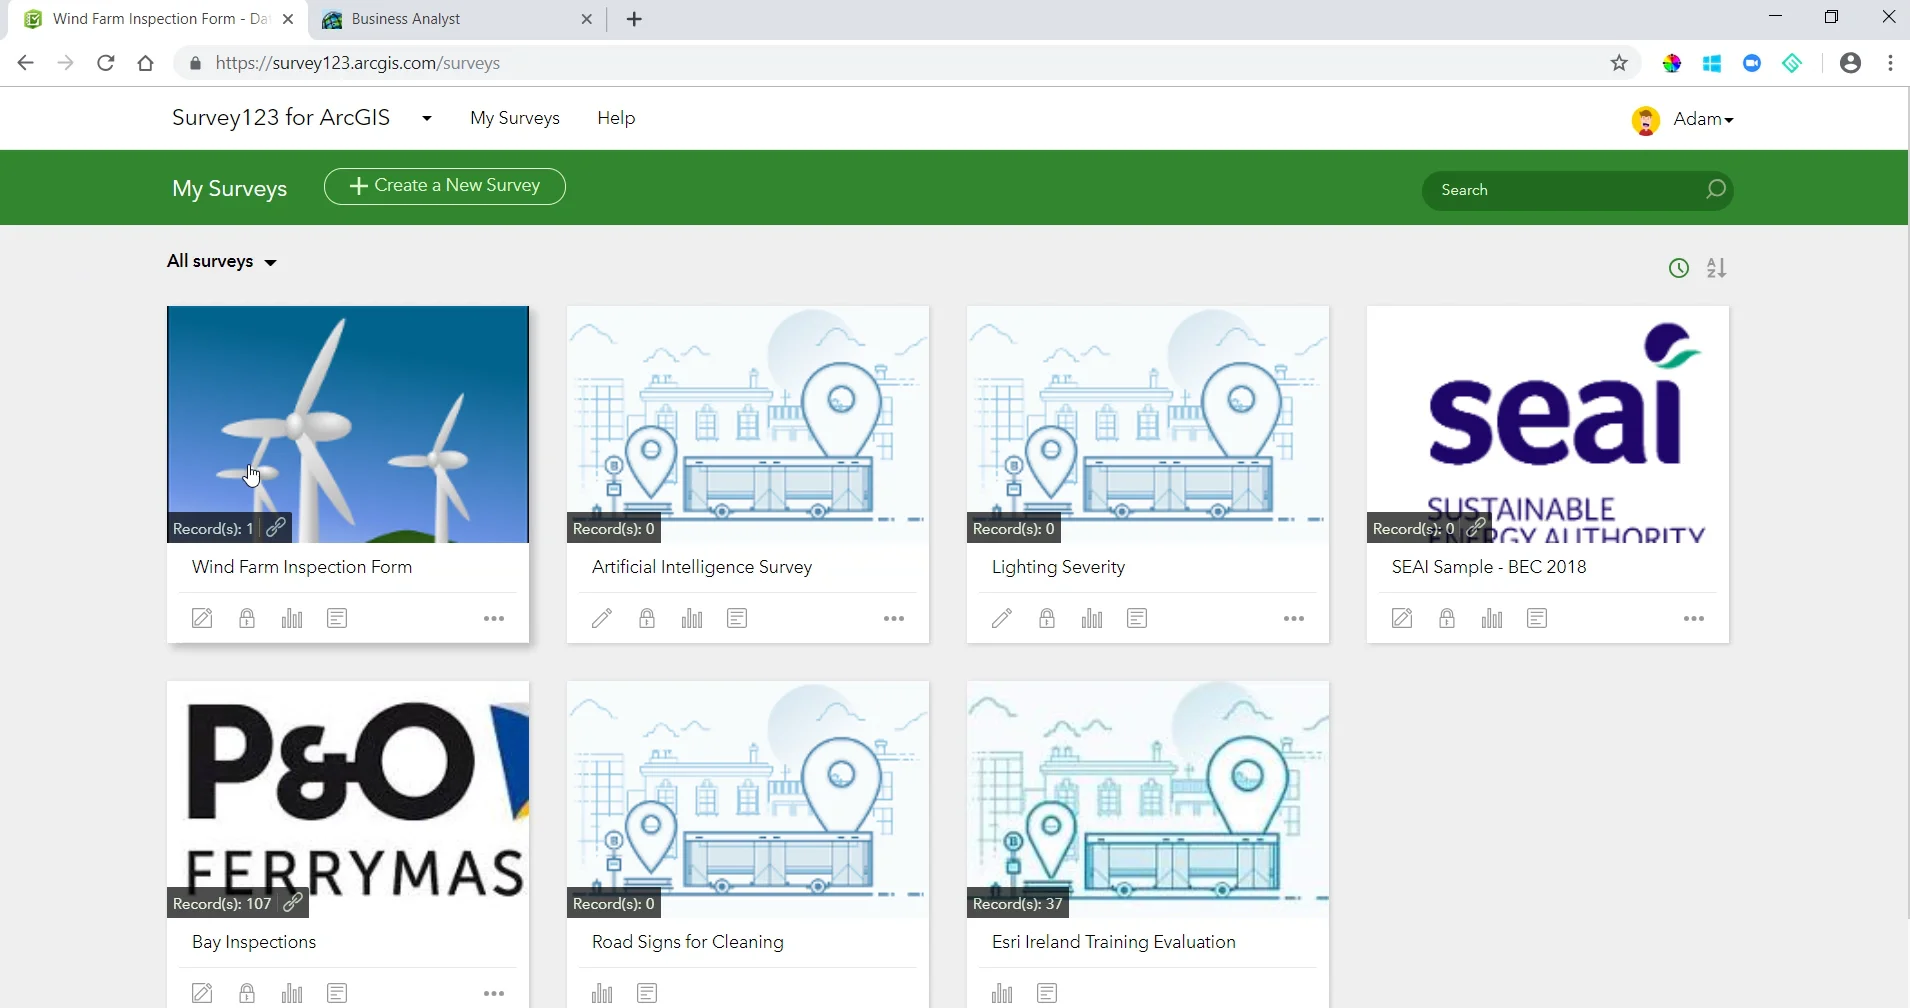Expand the All surveys filter dropdown

click(x=222, y=261)
